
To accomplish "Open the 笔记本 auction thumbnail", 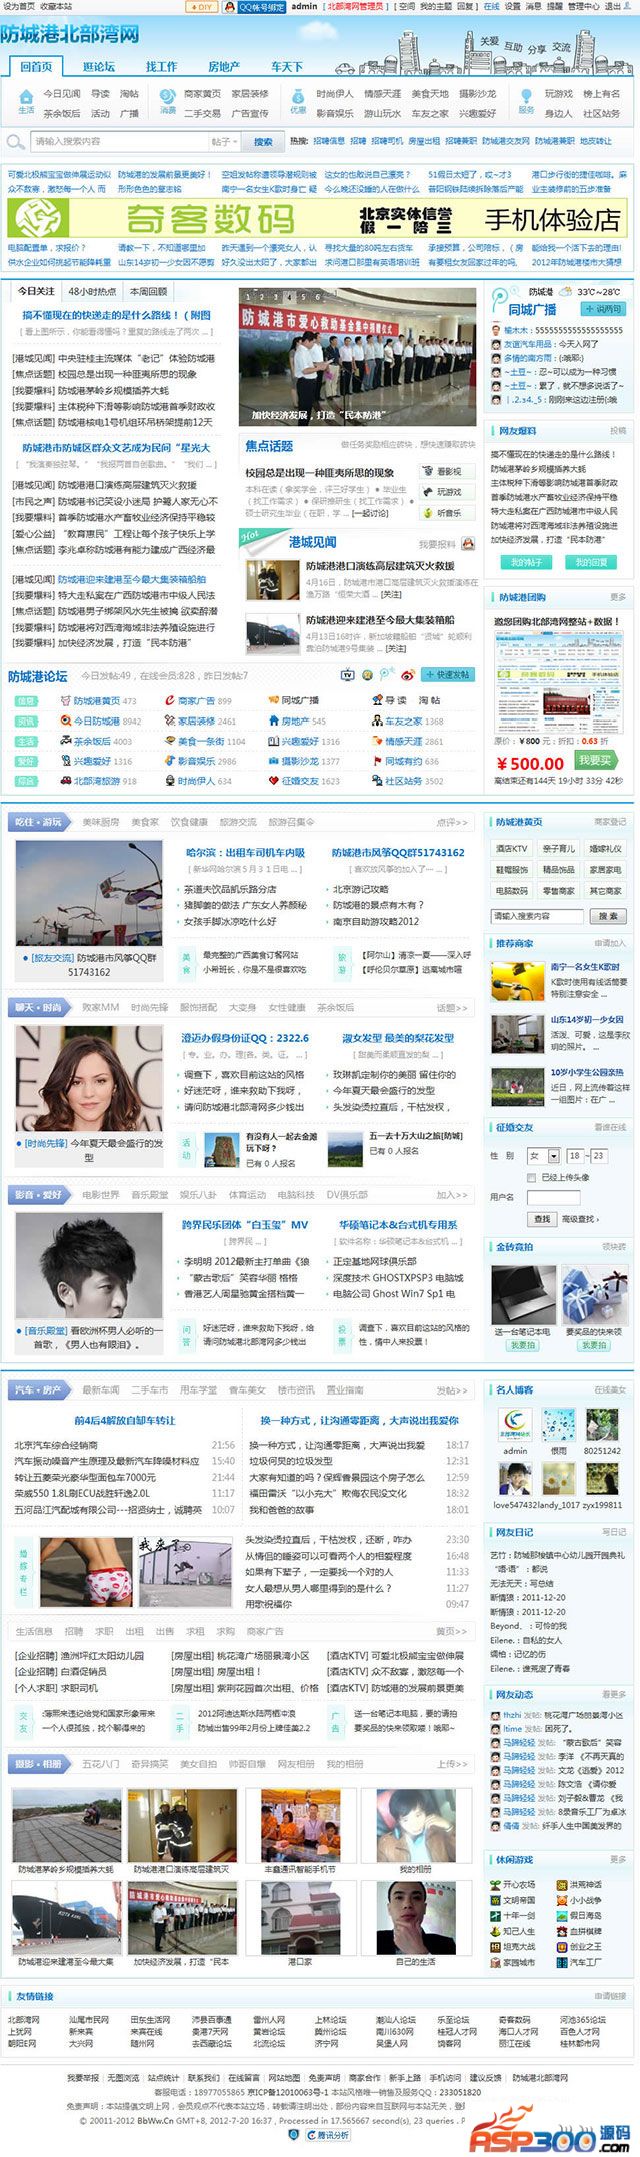I will tap(524, 1296).
